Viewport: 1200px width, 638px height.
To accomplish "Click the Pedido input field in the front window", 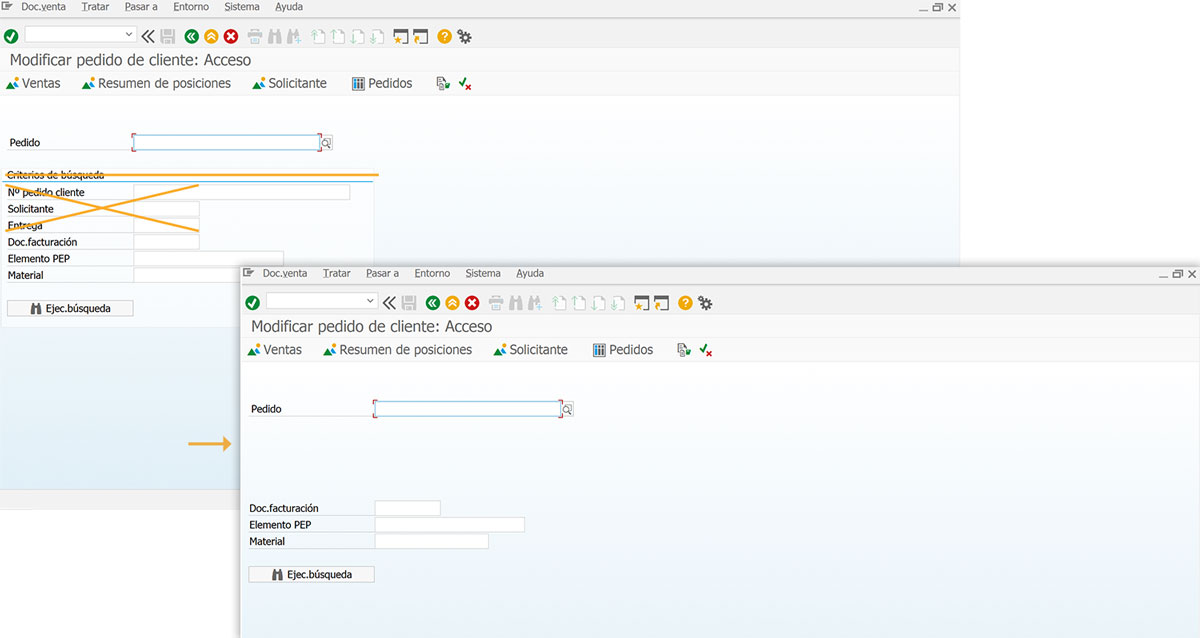I will [x=467, y=409].
